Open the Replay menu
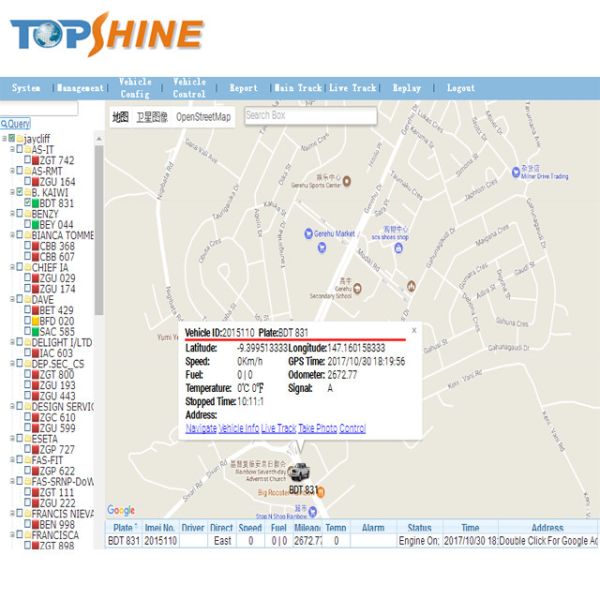The width and height of the screenshot is (600, 600). point(406,88)
